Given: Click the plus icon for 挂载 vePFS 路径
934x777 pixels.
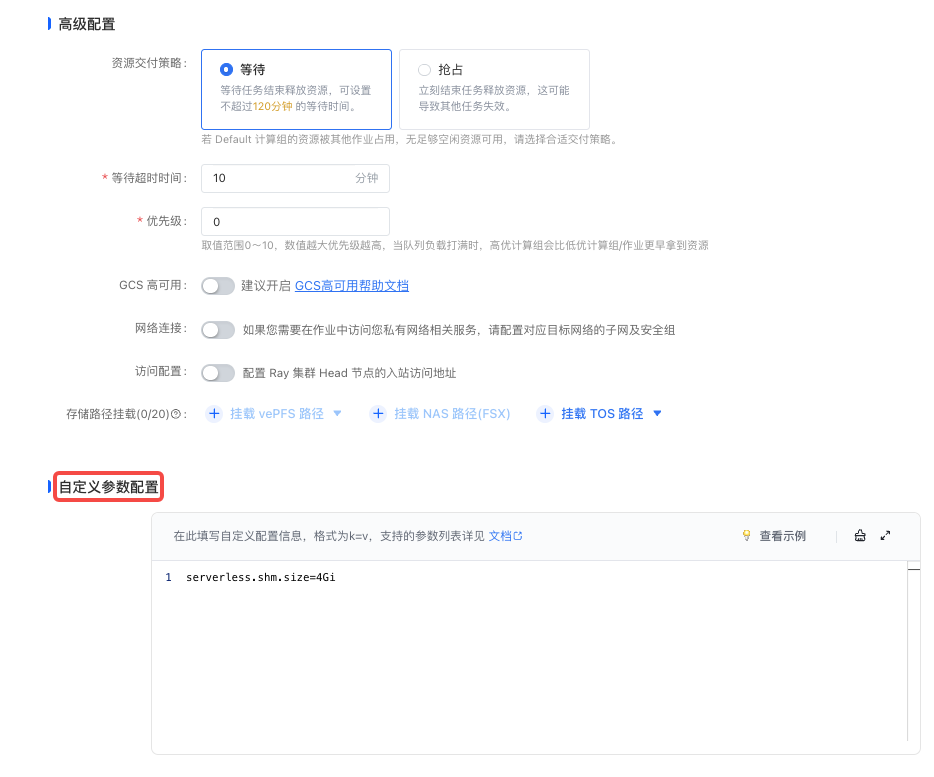Looking at the screenshot, I should (214, 414).
